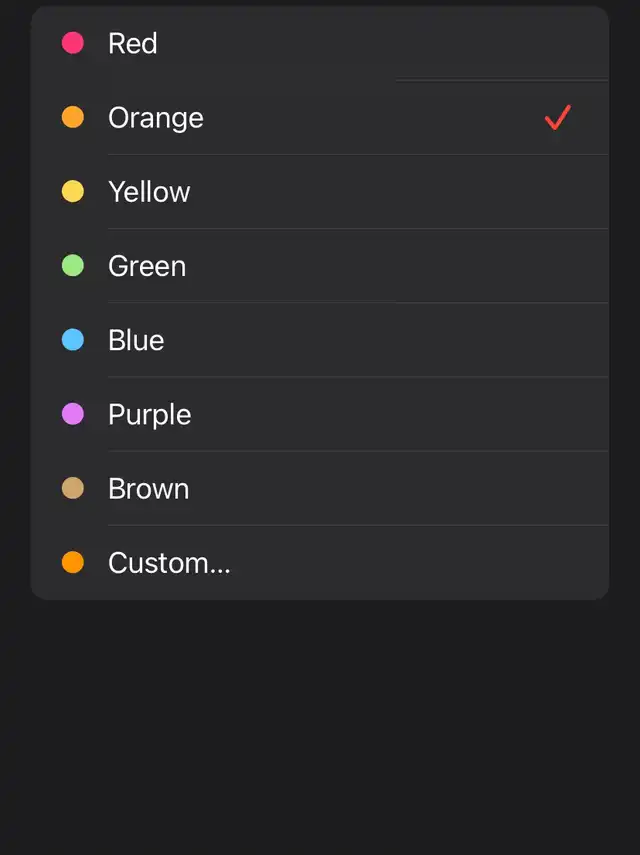
Task: Pick the Brown label
Action: click(149, 488)
